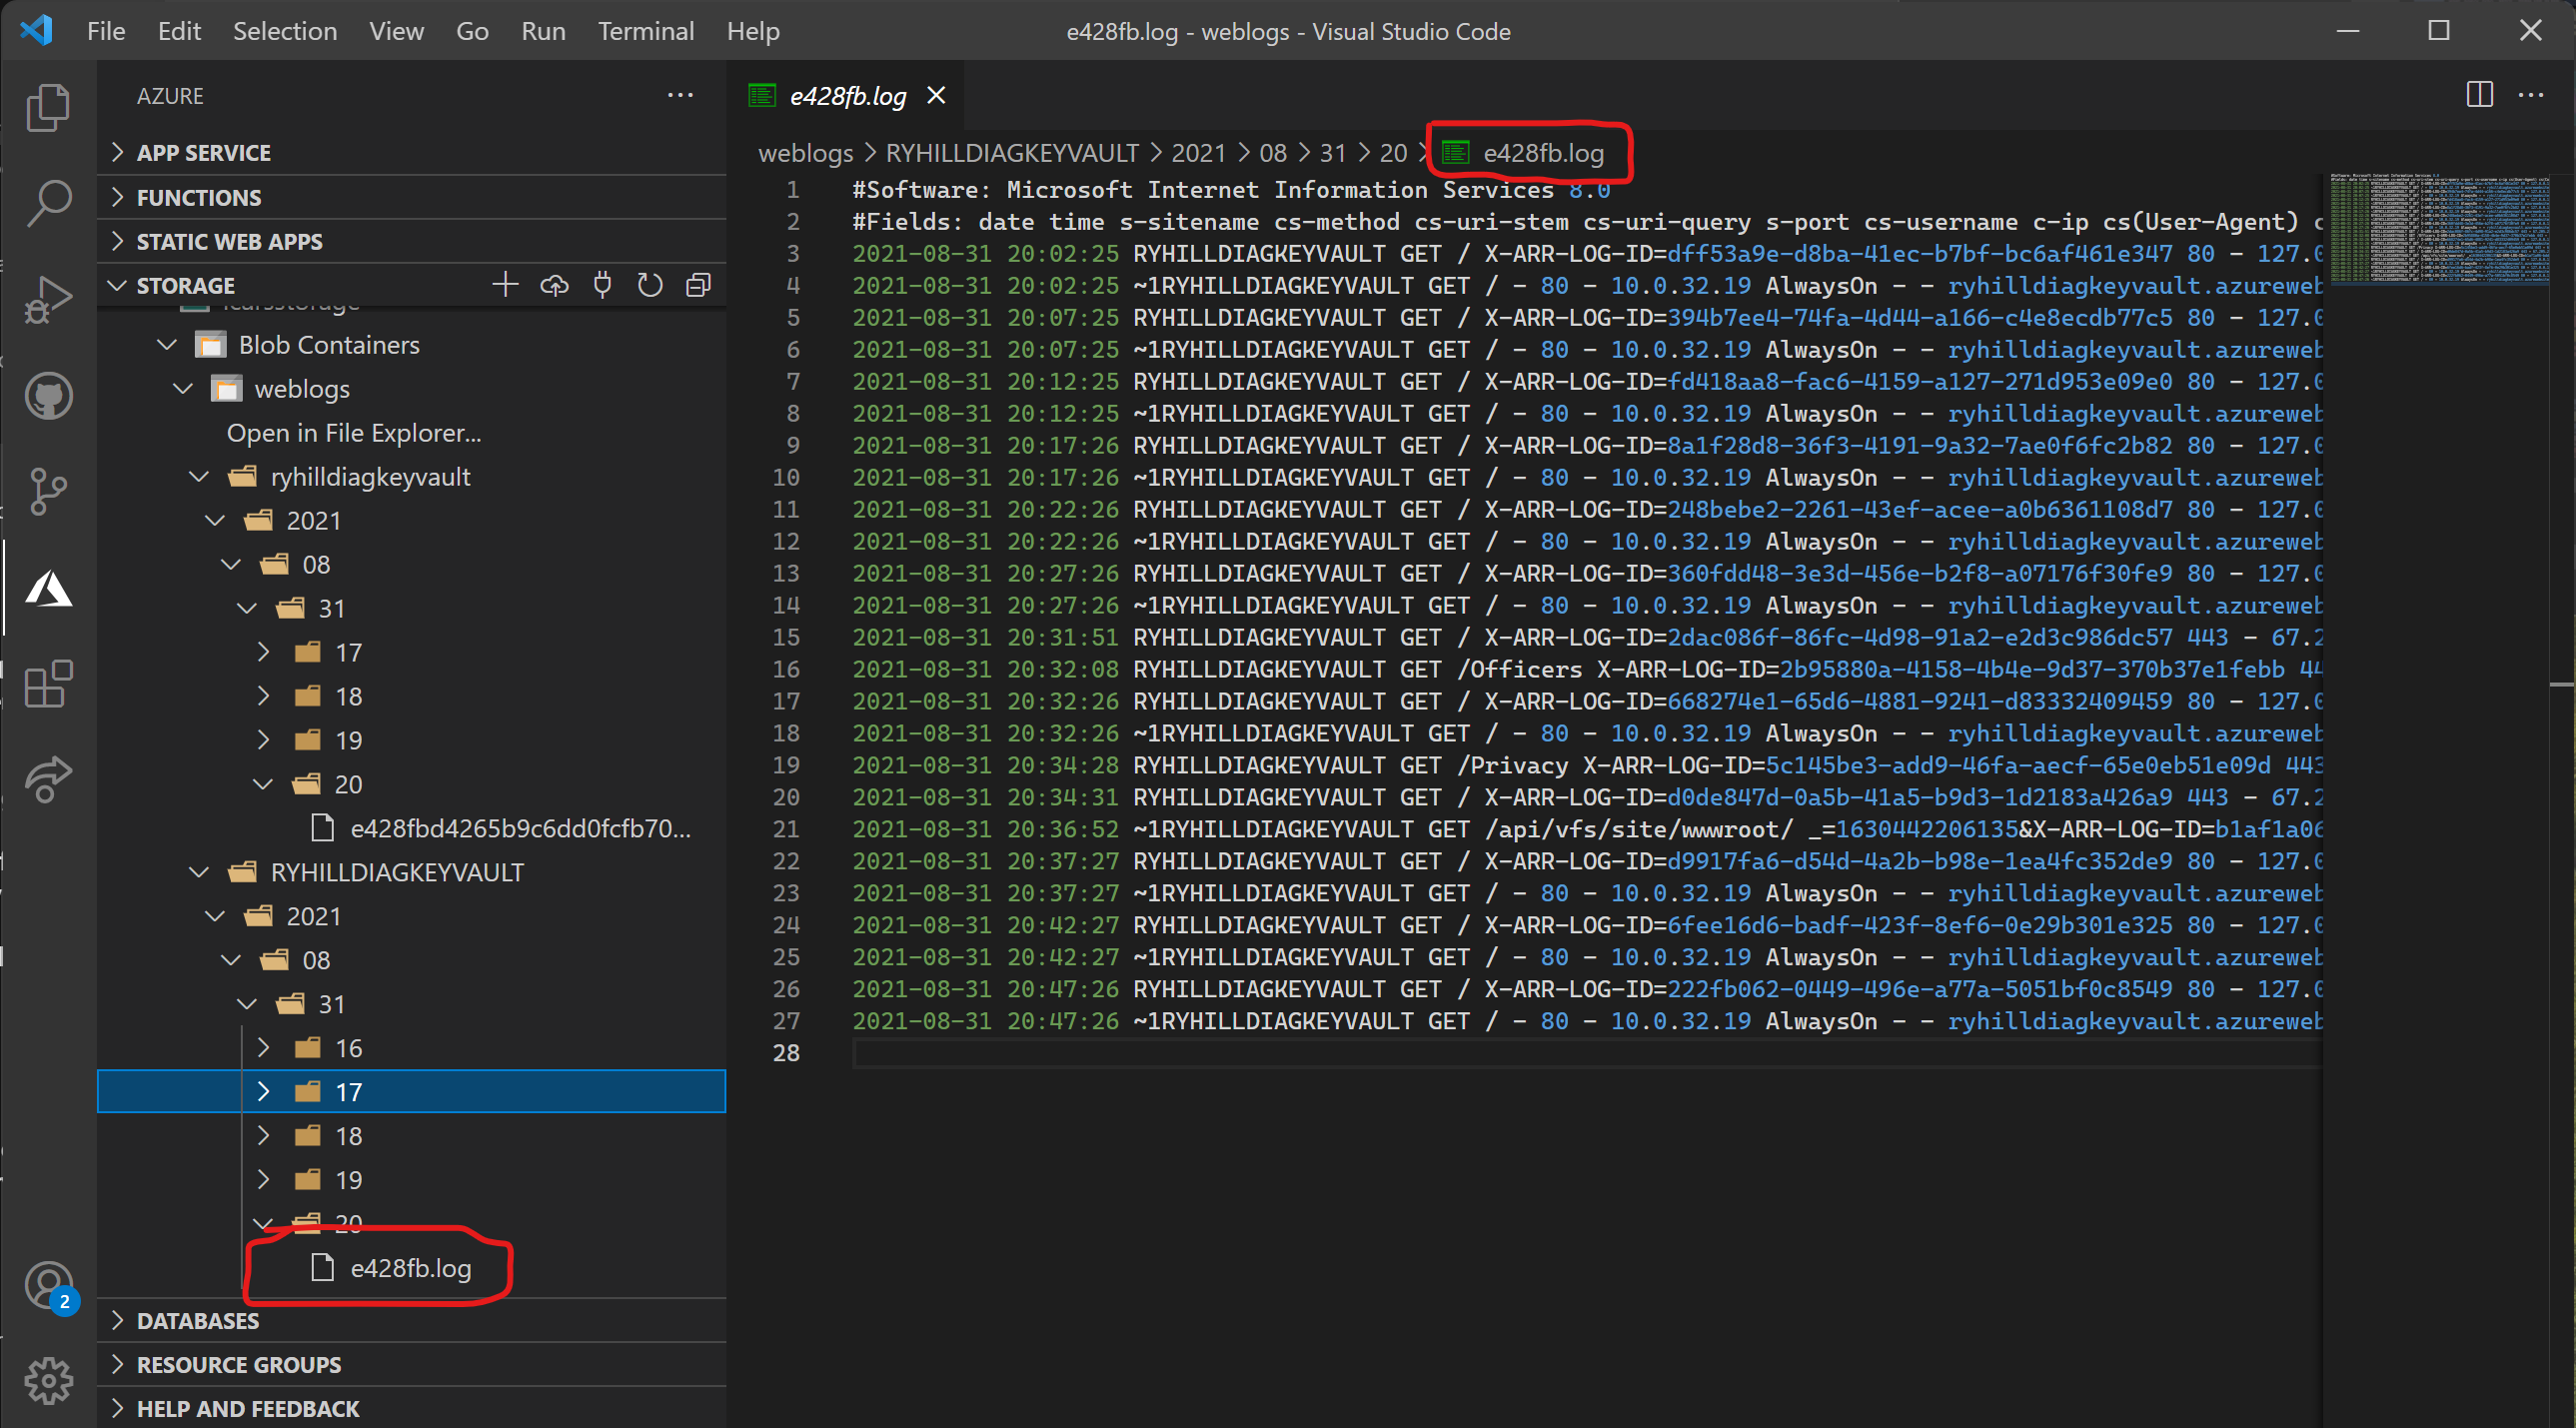Screen dimensions: 2576x1428
Task: Click 31 in the breadcrumb
Action: [x=1332, y=153]
